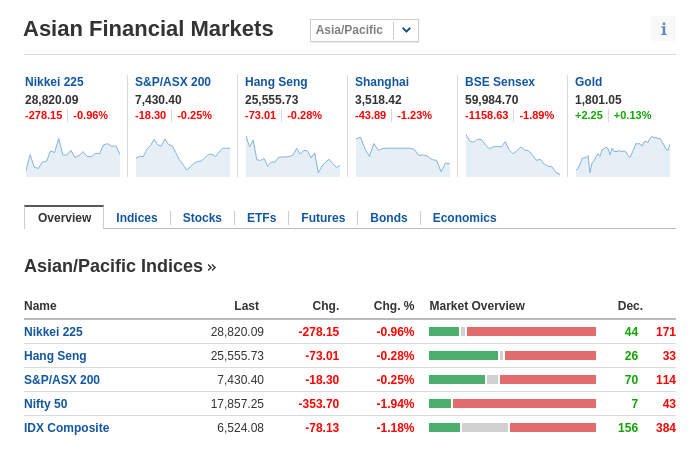Switch to the Stocks tab
Viewport: 694px width, 455px height.
202,218
